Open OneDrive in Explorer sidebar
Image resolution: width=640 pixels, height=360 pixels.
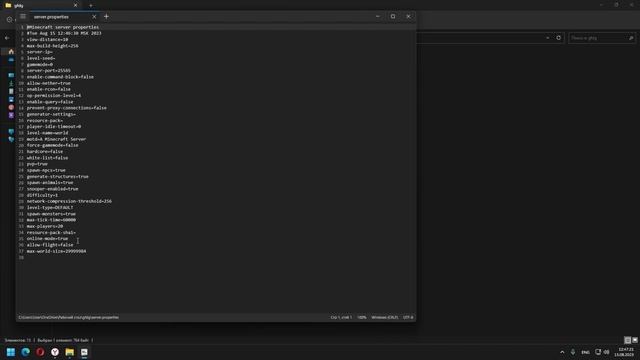[x=11, y=60]
